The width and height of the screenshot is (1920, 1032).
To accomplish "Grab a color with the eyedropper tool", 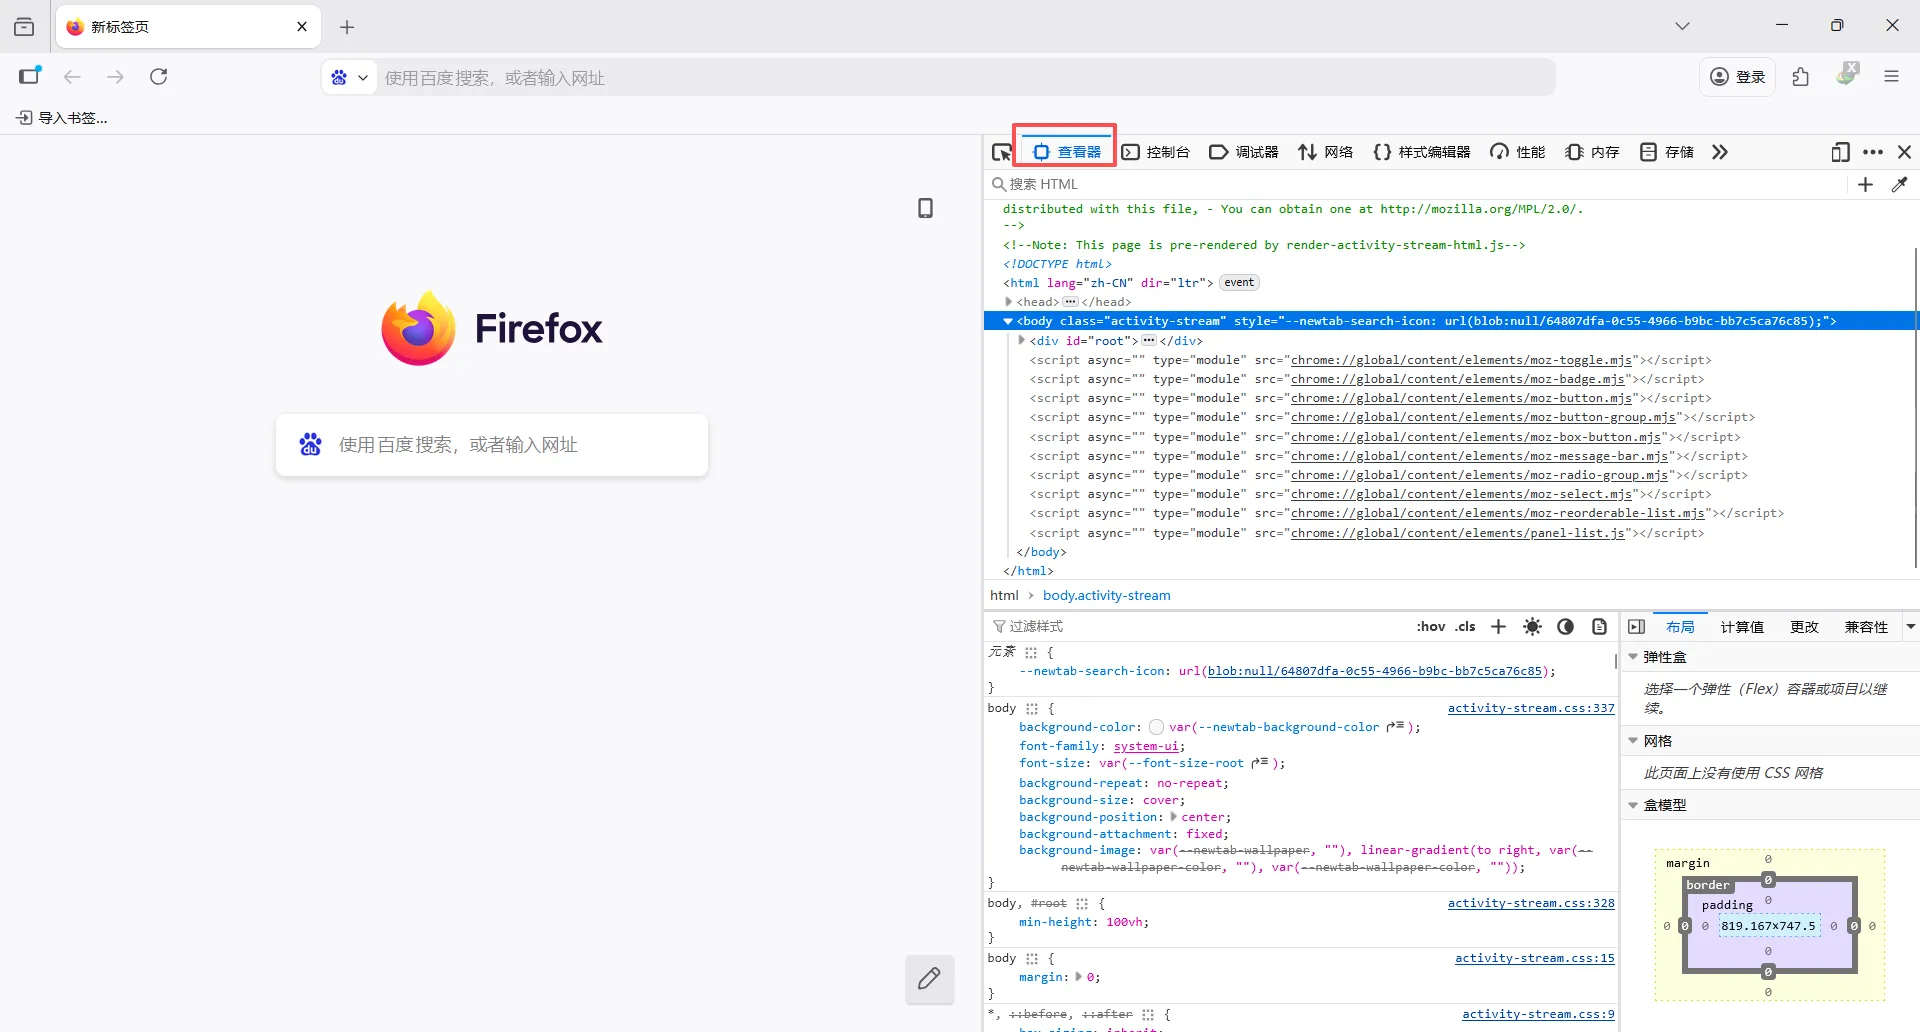I will (x=1900, y=184).
